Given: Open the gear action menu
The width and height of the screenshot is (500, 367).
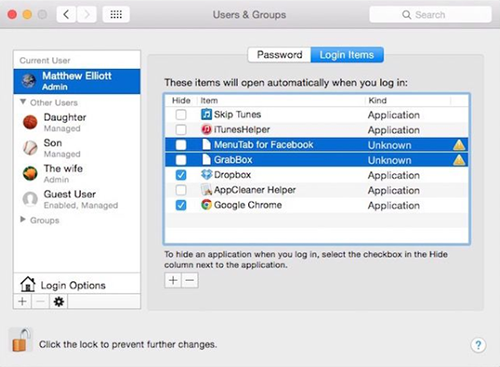Looking at the screenshot, I should click(59, 301).
